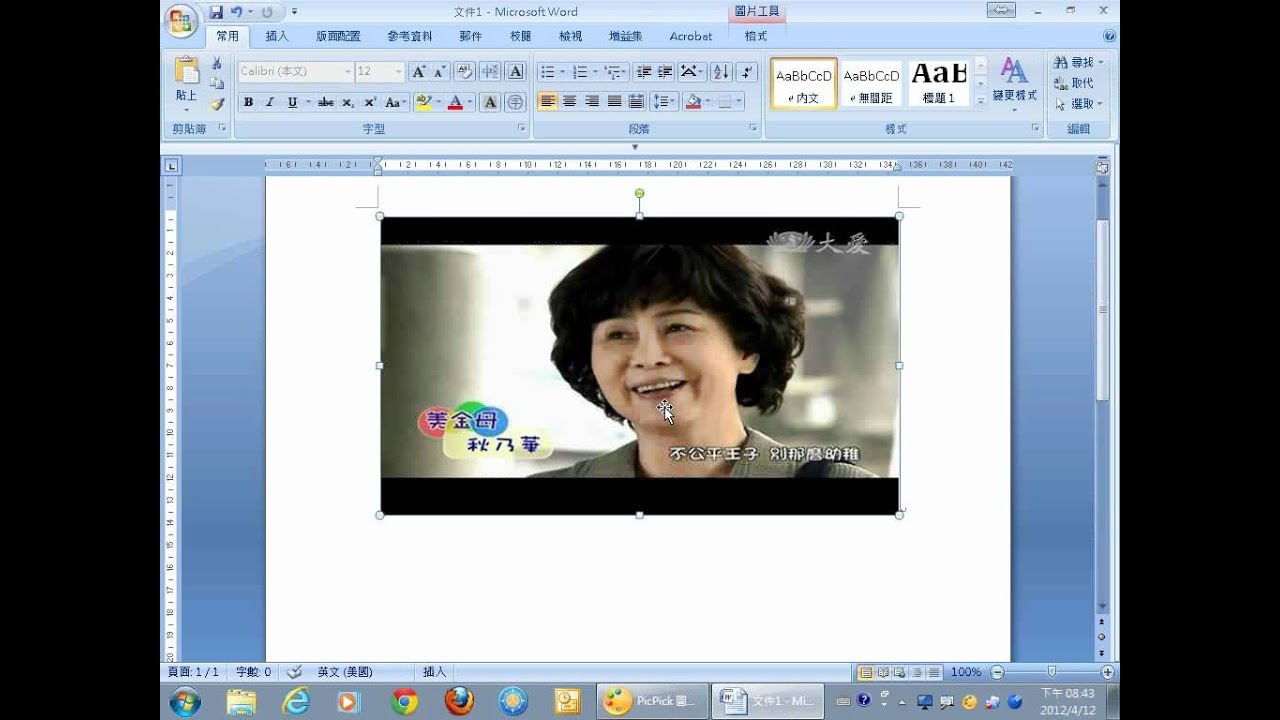Image resolution: width=1280 pixels, height=720 pixels.
Task: Apply the 無間距 style
Action: [871, 84]
